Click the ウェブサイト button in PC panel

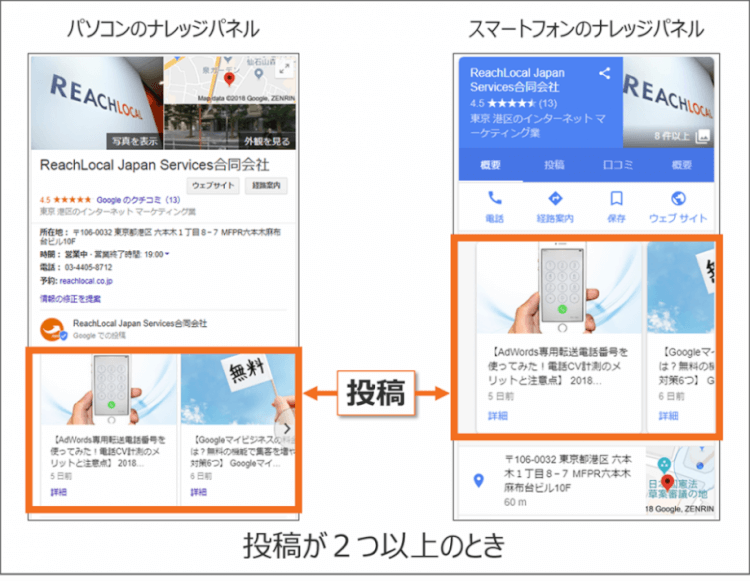213,186
